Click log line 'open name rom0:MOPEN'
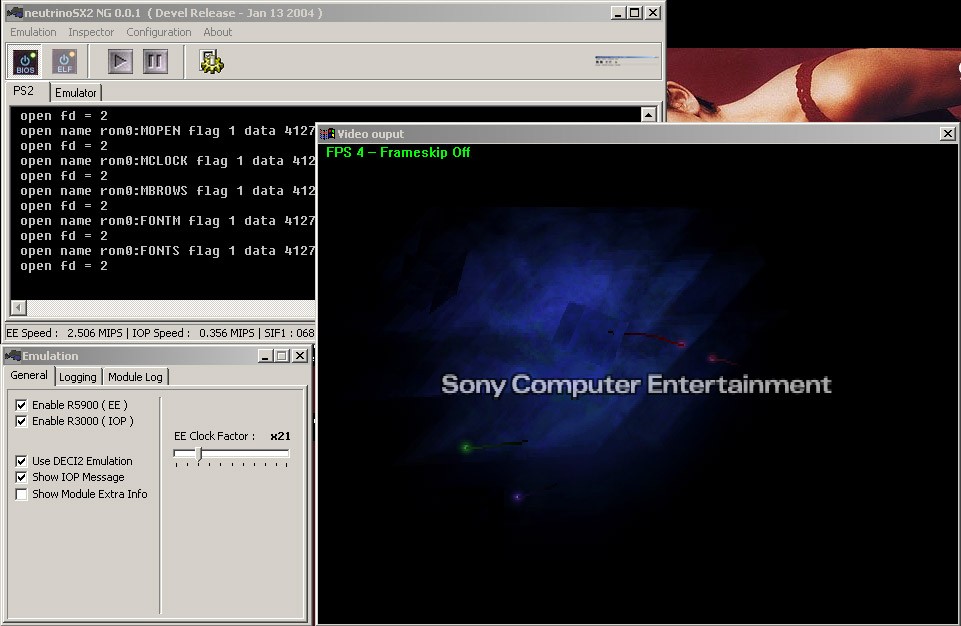The width and height of the screenshot is (961, 626). tap(167, 131)
